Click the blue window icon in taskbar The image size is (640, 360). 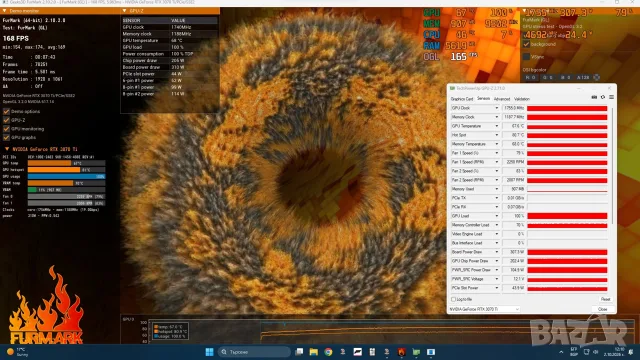431,352
